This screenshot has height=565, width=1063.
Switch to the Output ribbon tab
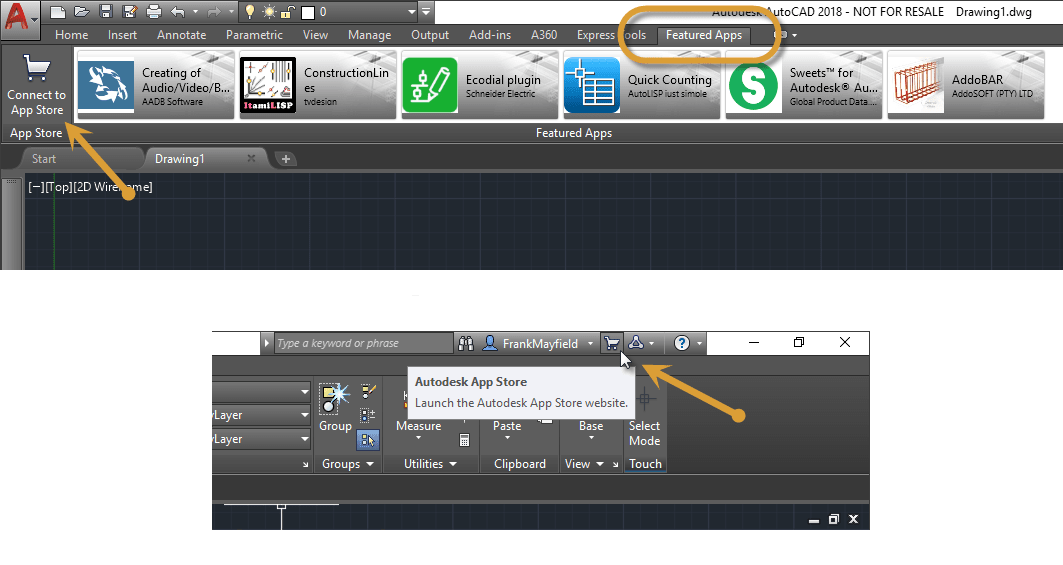coord(430,35)
